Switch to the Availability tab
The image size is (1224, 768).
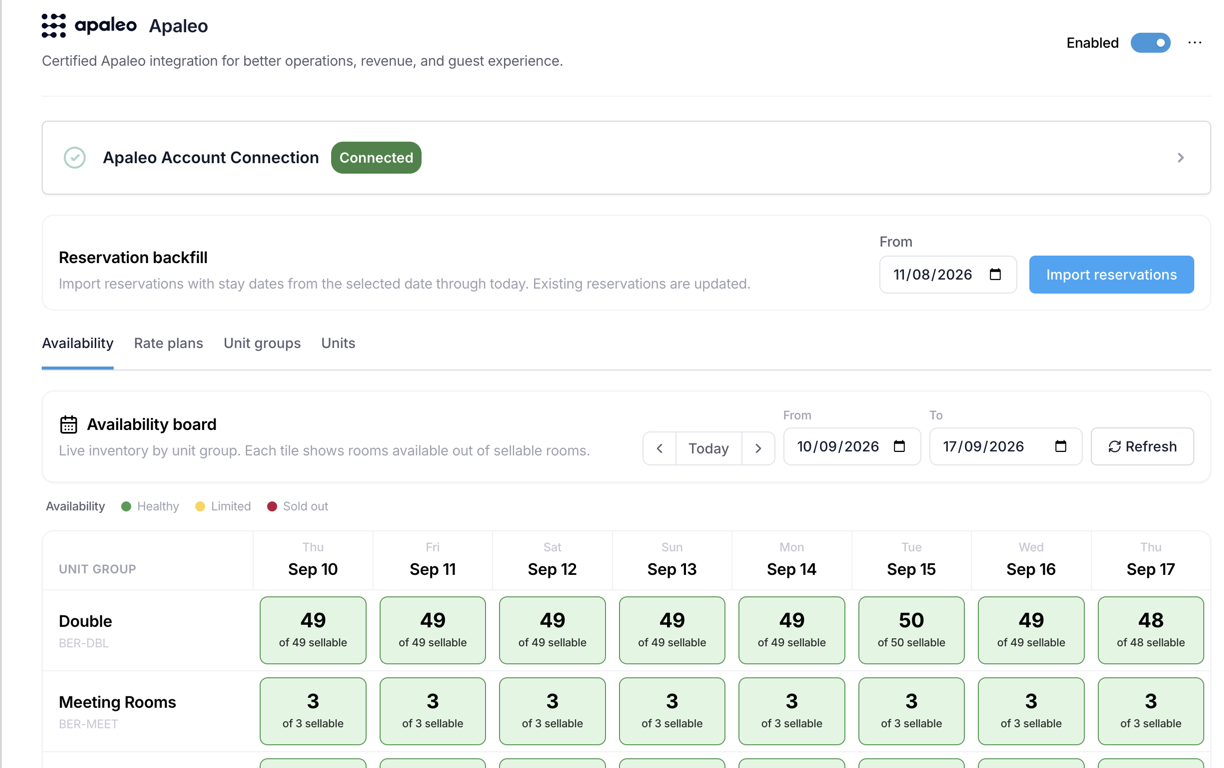tap(78, 343)
